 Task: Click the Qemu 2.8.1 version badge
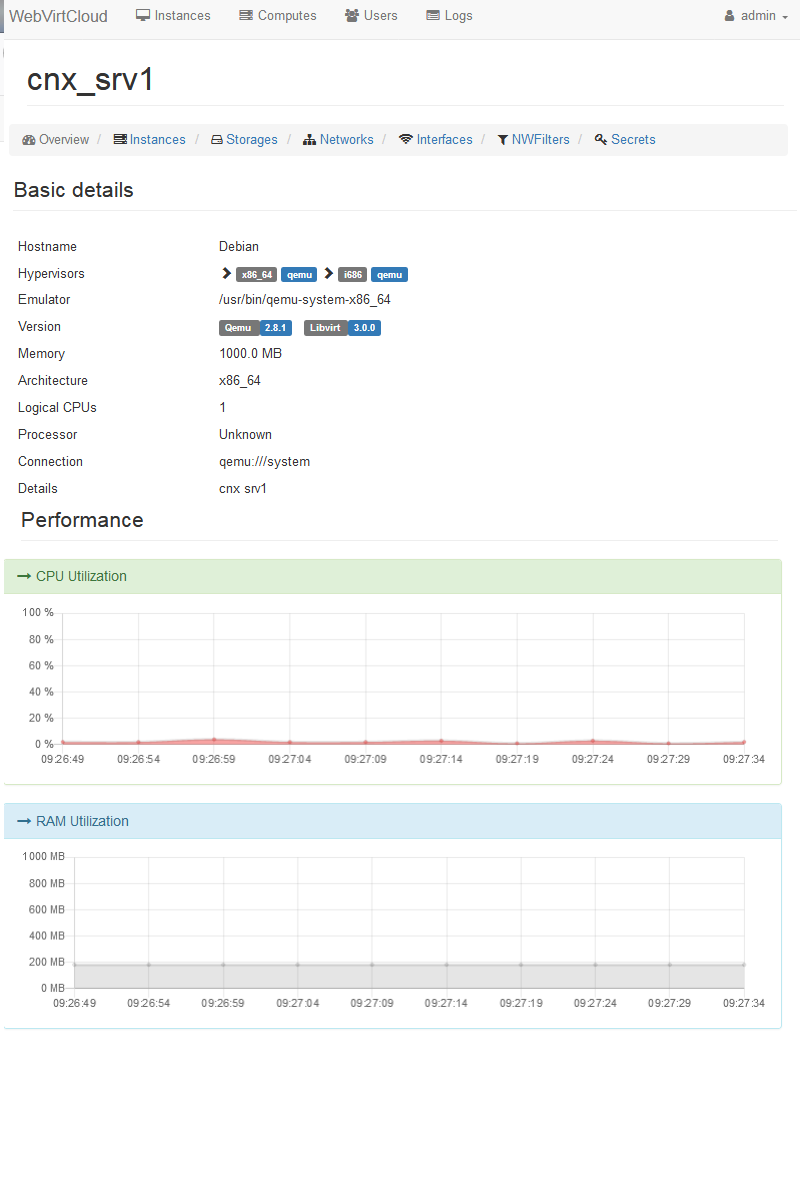coord(254,328)
